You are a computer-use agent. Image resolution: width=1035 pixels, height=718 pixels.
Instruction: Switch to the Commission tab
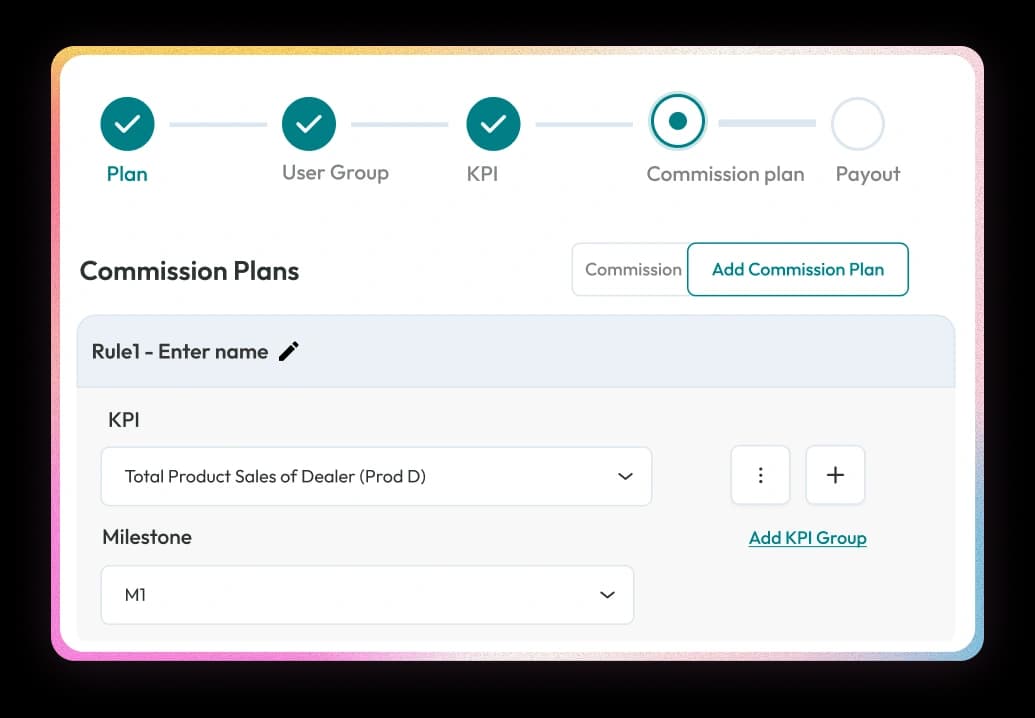tap(632, 269)
